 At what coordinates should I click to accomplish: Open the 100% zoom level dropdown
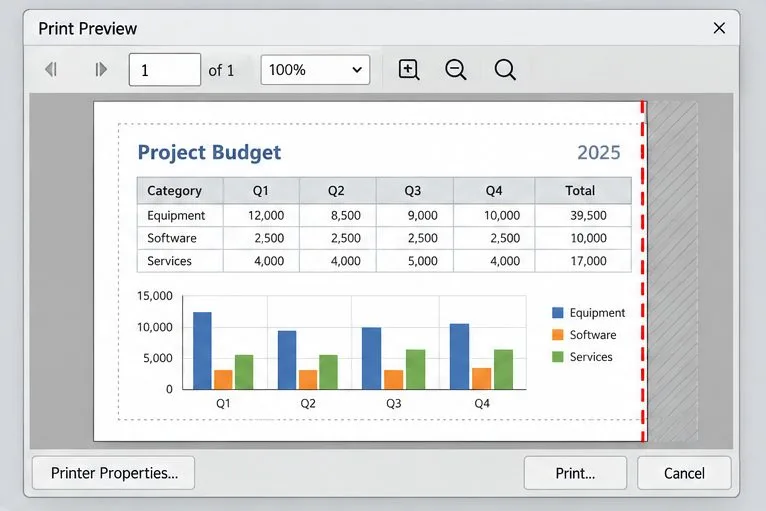315,70
